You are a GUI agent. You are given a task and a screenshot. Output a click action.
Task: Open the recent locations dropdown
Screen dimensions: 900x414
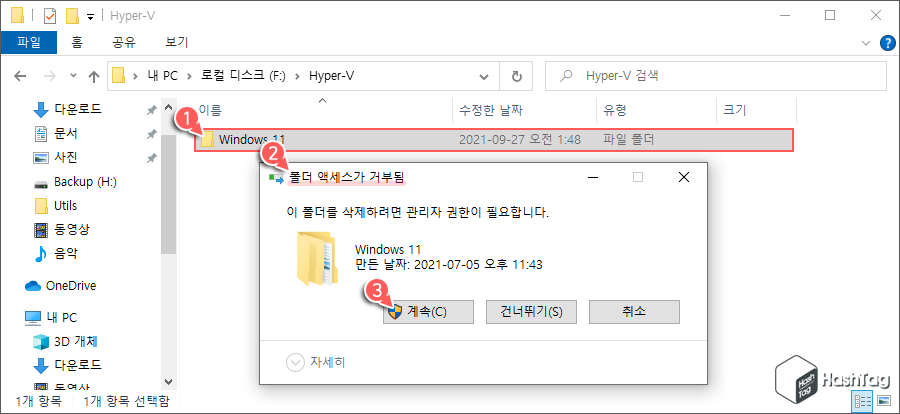73,76
